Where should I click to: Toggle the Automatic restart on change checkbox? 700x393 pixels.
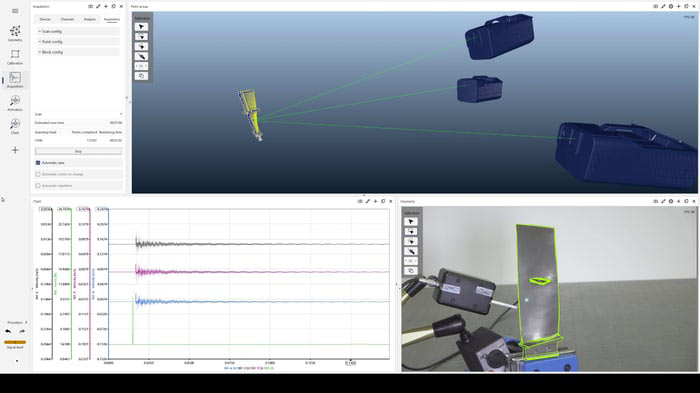point(38,174)
